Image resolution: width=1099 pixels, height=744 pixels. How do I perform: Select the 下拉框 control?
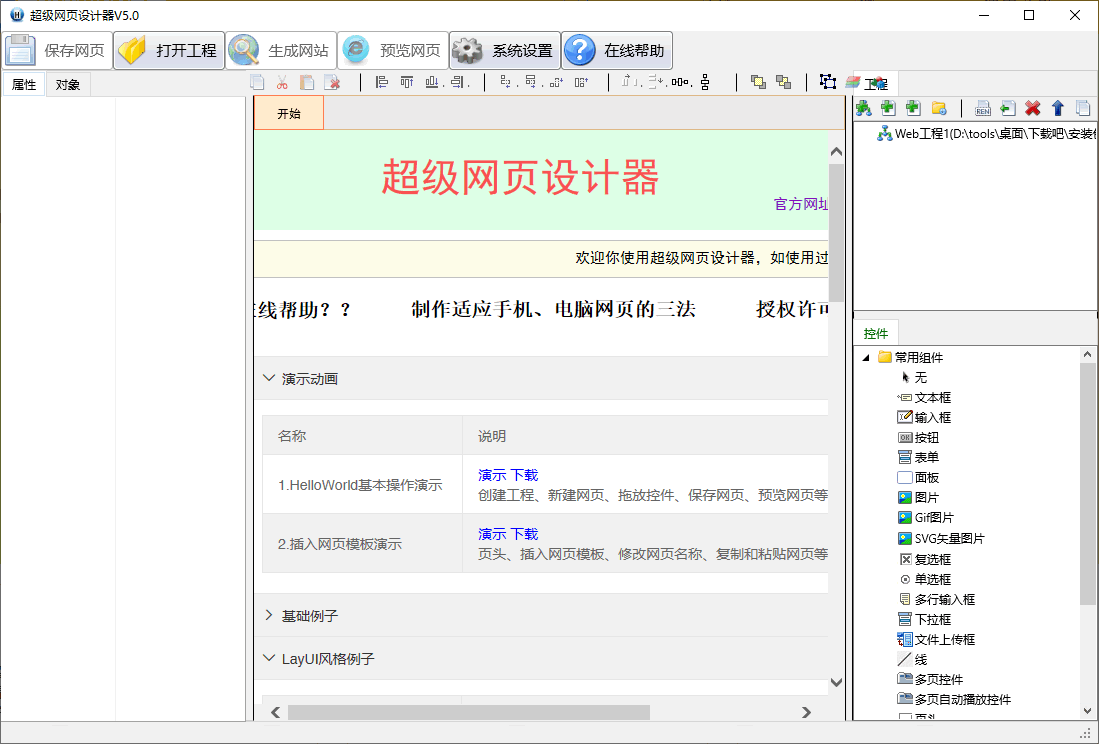(x=924, y=619)
